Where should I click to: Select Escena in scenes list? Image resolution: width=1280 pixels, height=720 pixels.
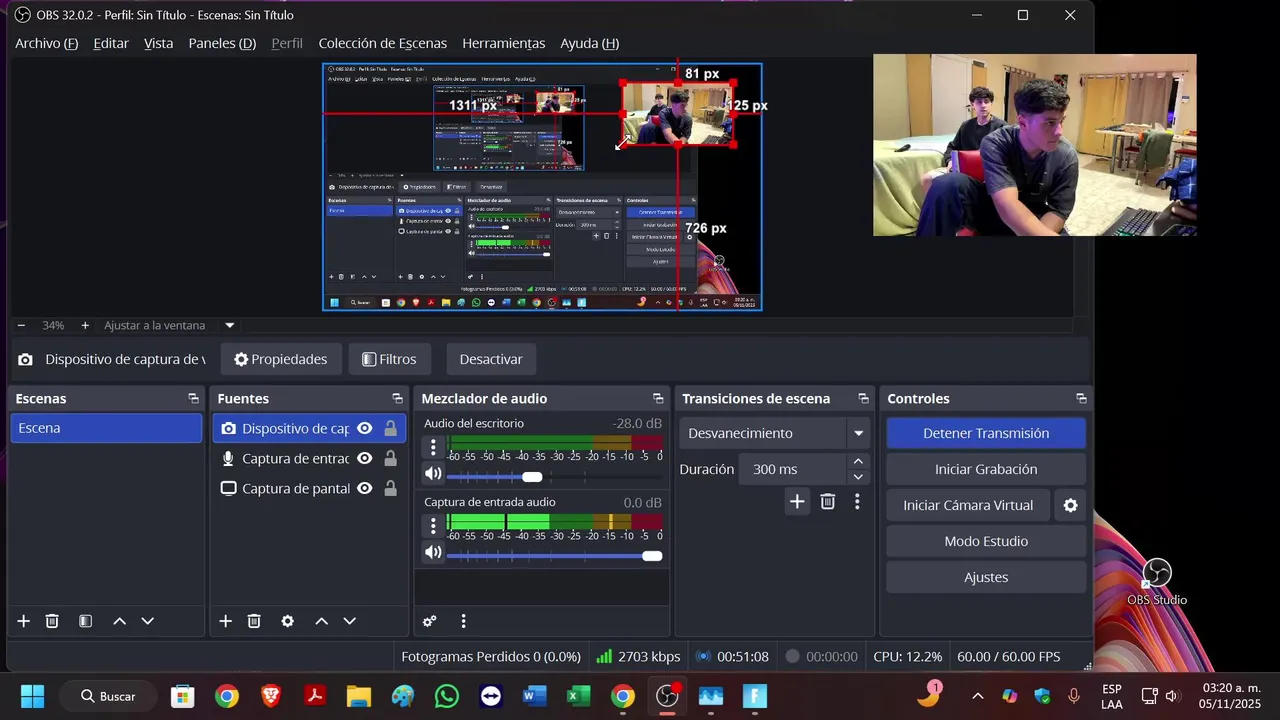point(106,428)
